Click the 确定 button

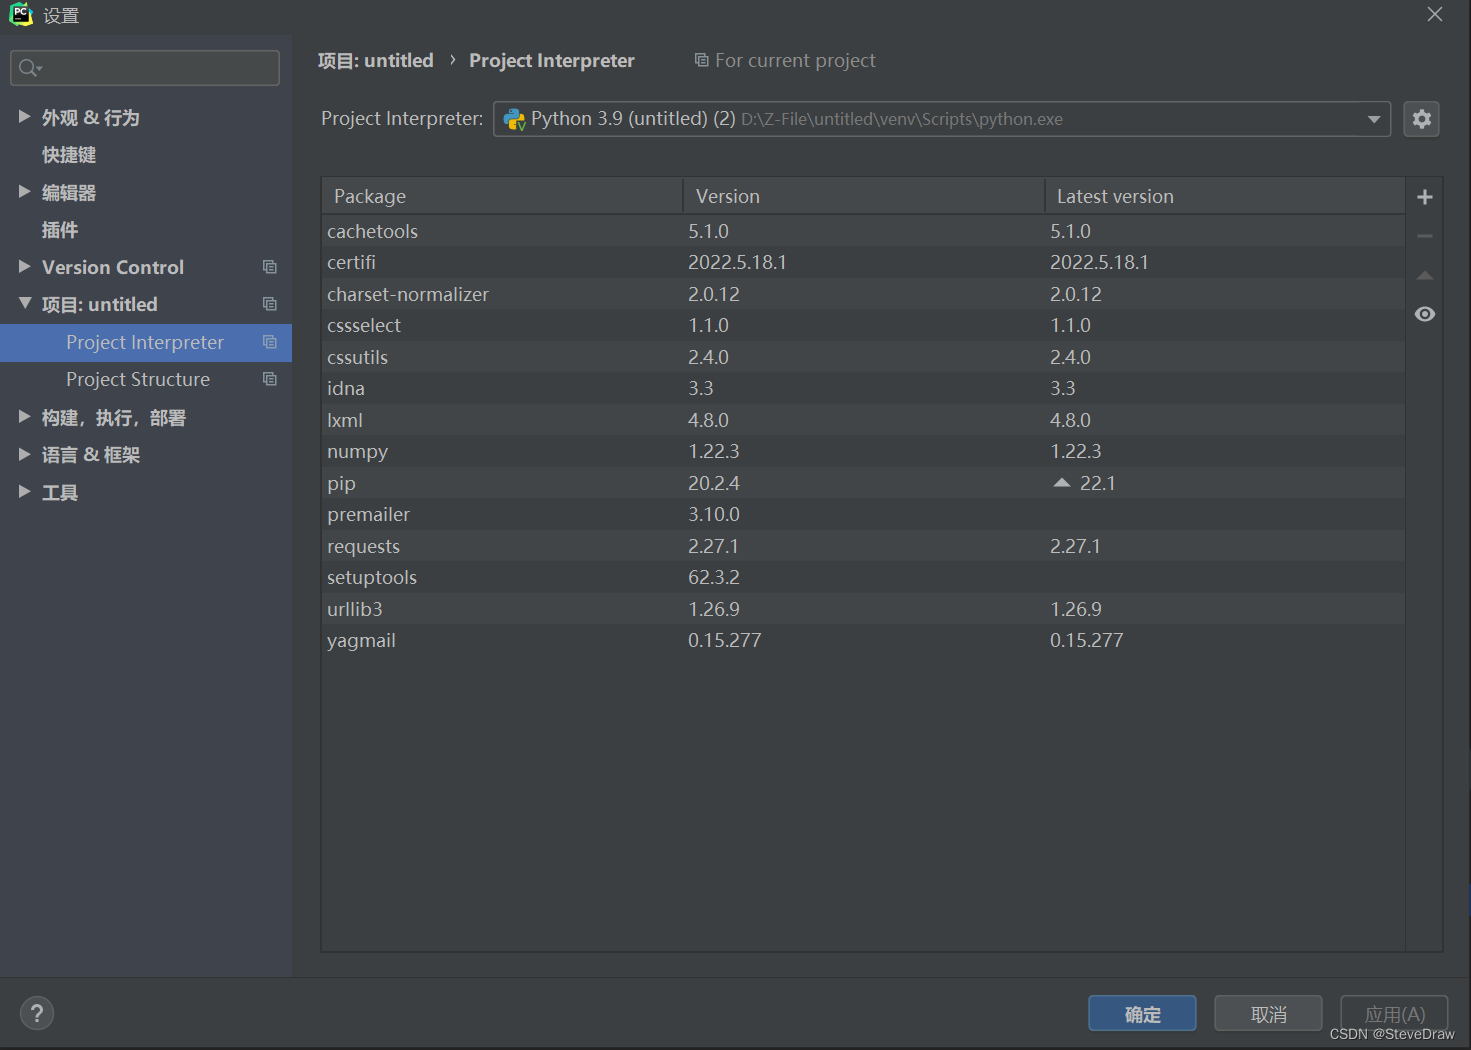pos(1142,1014)
